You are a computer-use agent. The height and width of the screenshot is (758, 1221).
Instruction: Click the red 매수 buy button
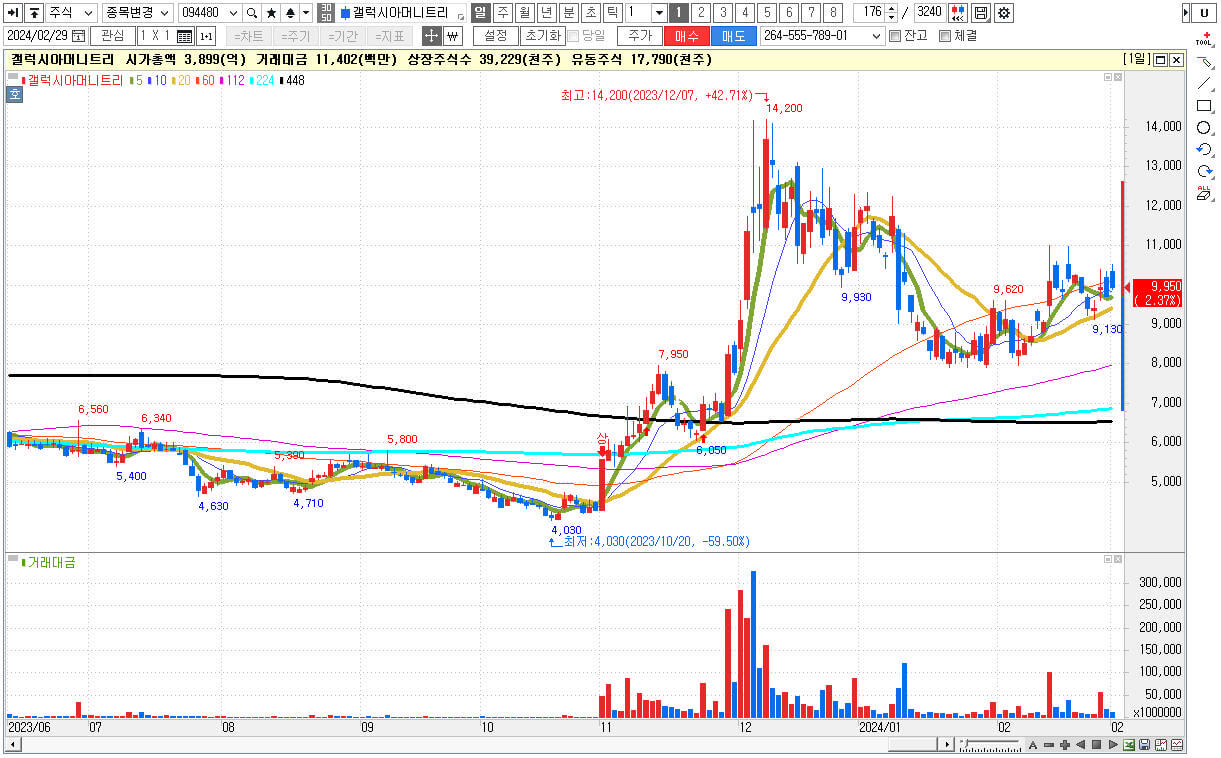pos(687,36)
